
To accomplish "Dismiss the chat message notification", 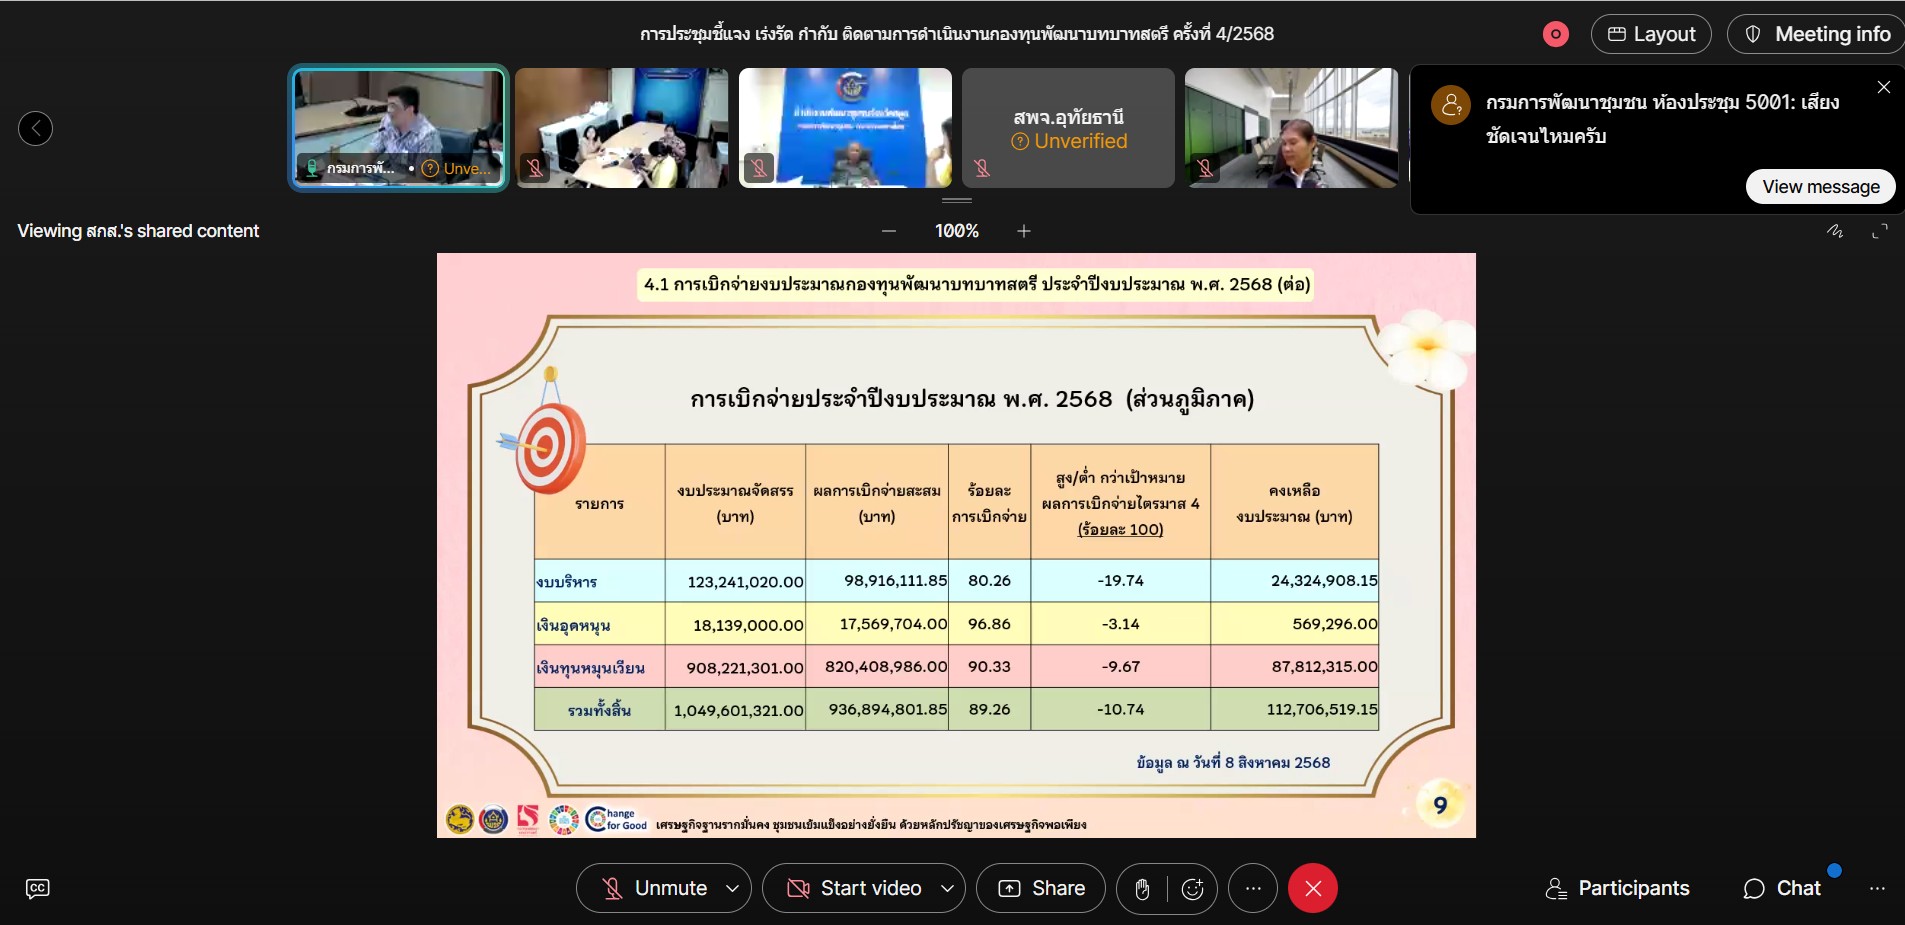I will [1884, 87].
